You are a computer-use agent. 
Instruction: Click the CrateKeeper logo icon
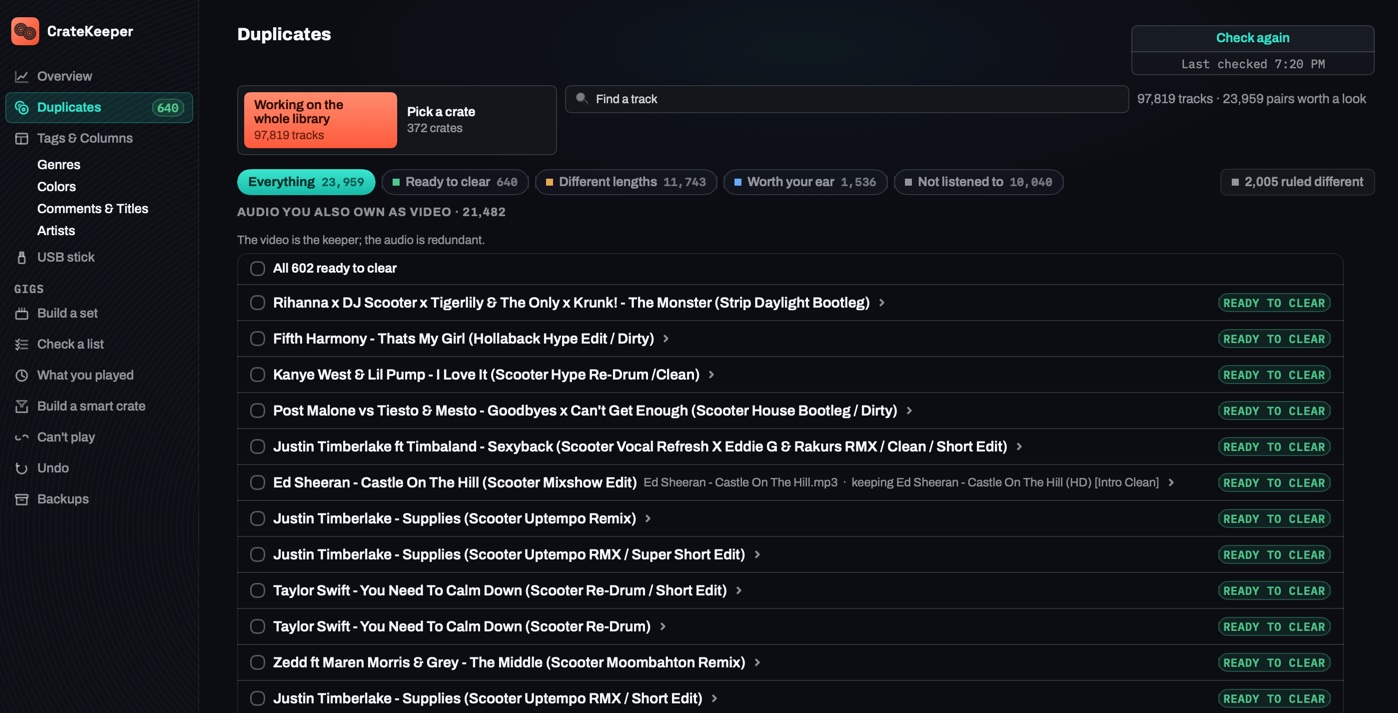[x=25, y=31]
